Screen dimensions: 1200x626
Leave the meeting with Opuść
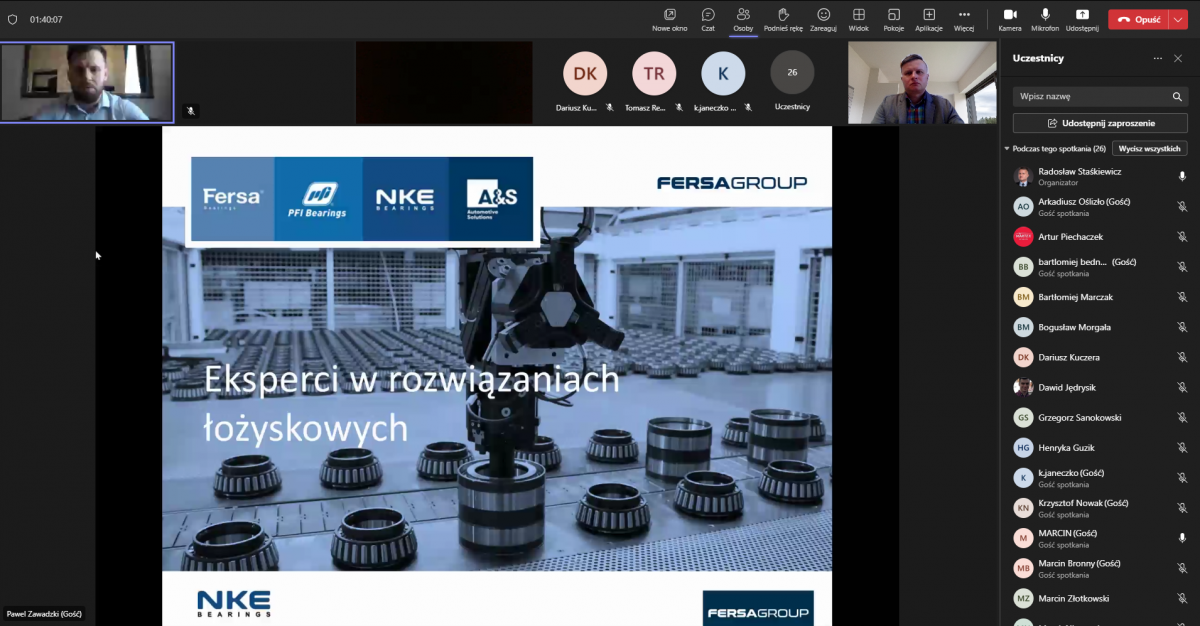click(1138, 19)
